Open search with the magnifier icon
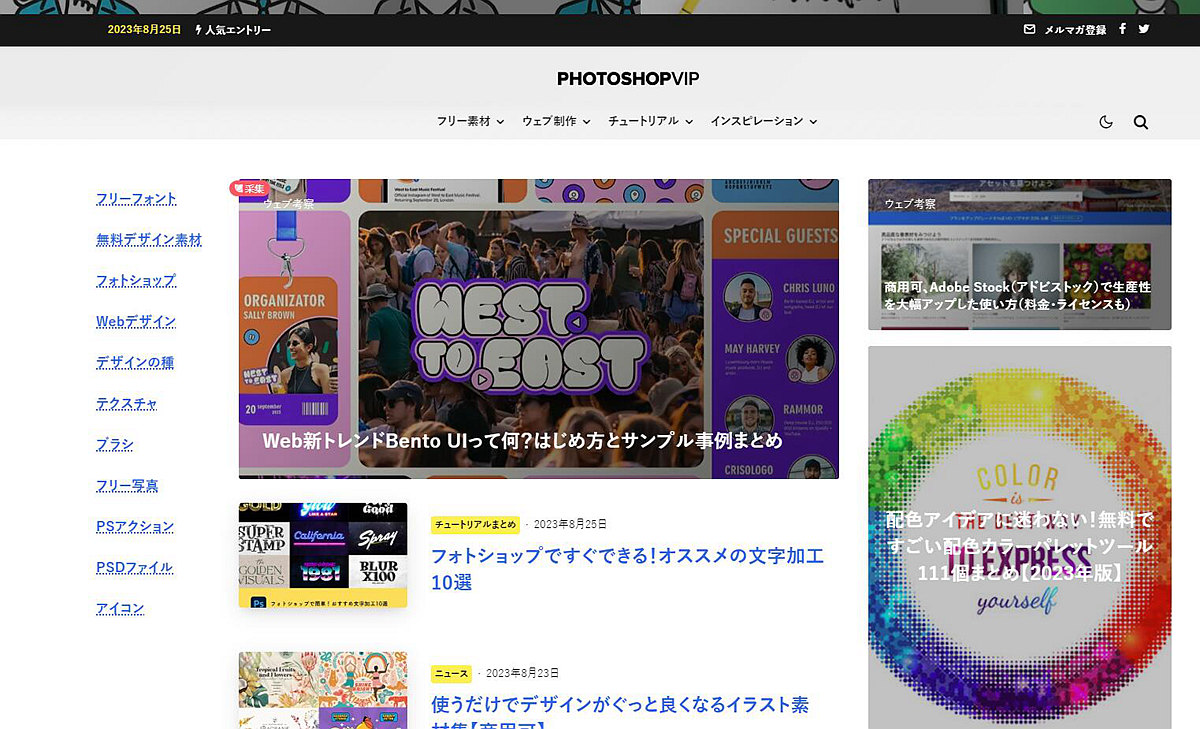Viewport: 1200px width, 729px height. 1141,122
